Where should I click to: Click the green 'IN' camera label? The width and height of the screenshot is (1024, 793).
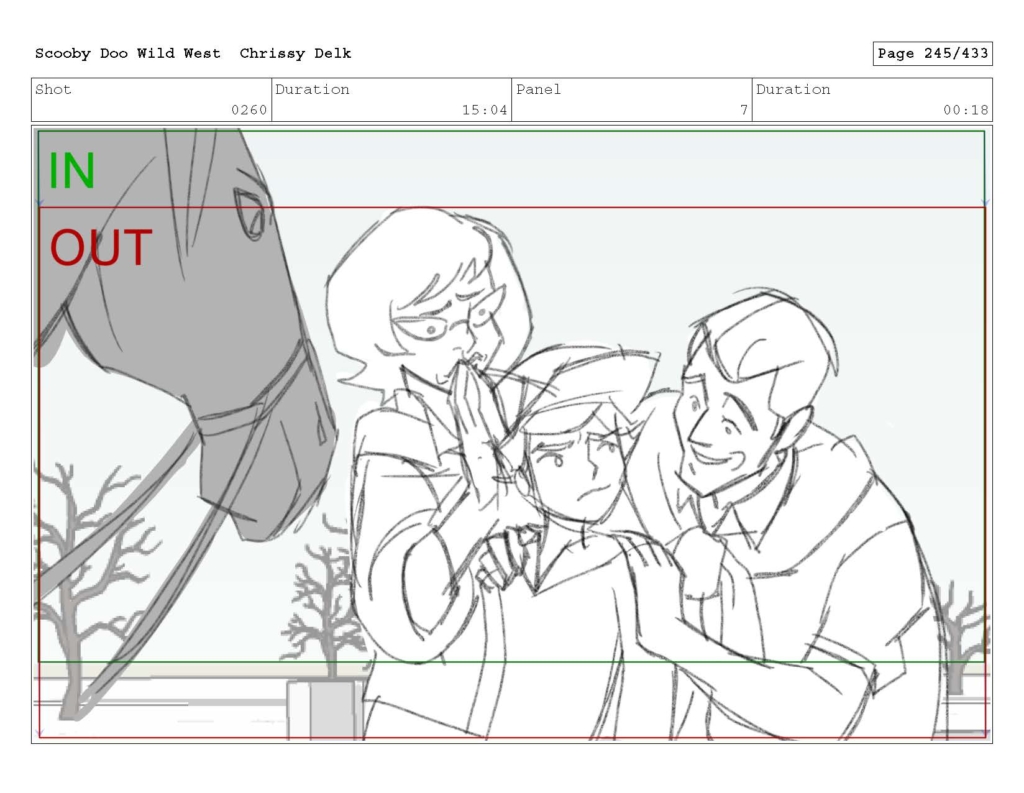point(72,171)
